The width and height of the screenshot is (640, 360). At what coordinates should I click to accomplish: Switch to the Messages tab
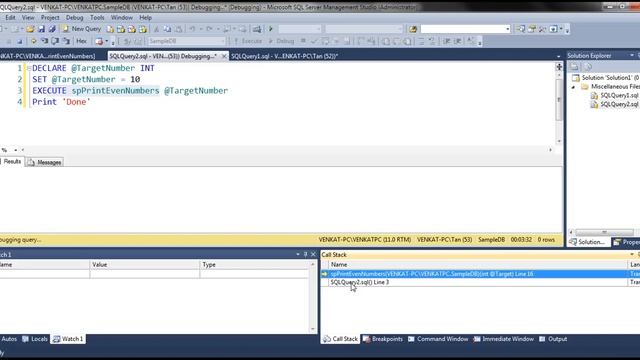coord(44,162)
